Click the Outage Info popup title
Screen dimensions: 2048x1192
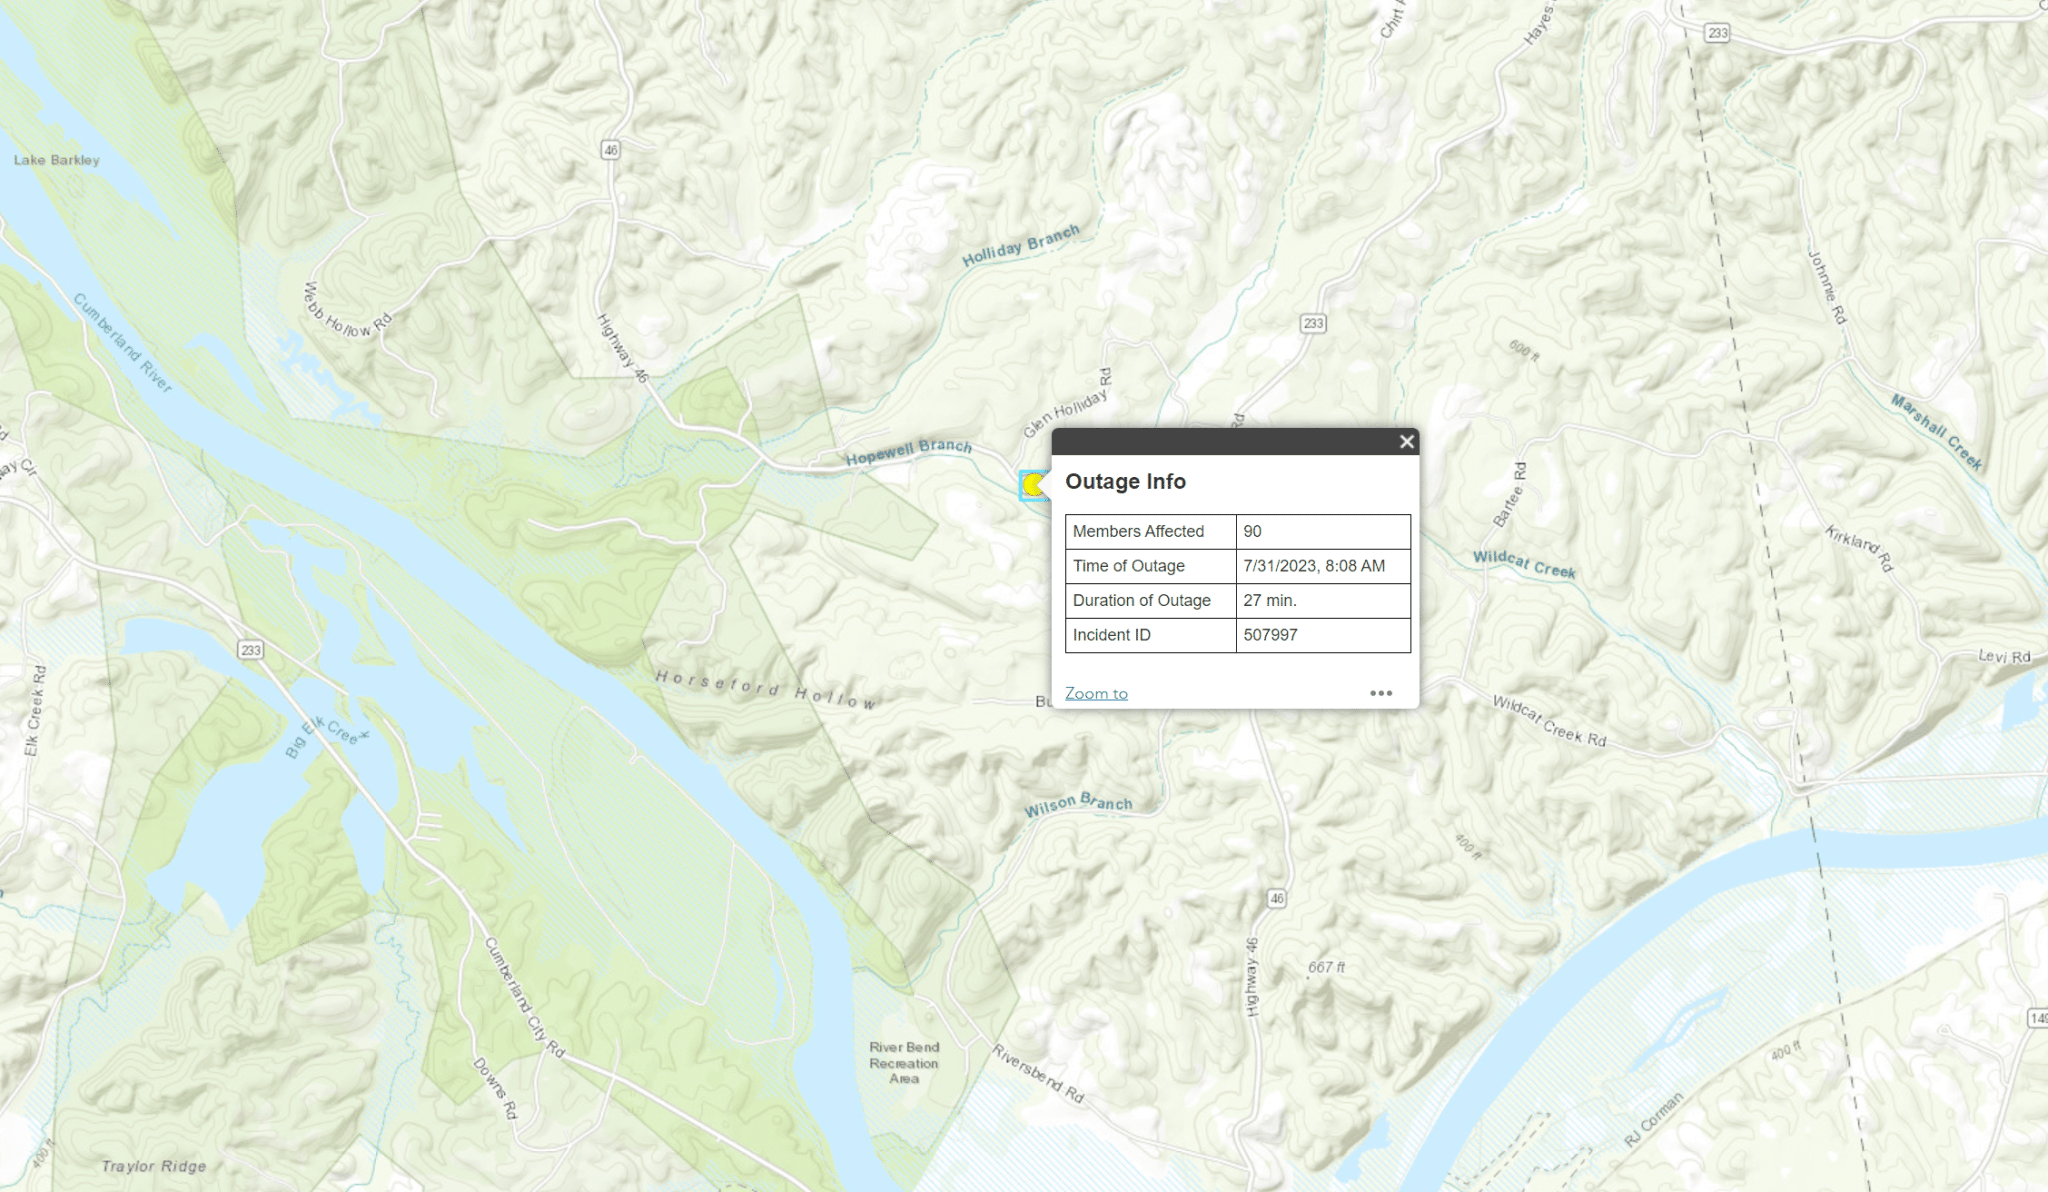pyautogui.click(x=1125, y=481)
